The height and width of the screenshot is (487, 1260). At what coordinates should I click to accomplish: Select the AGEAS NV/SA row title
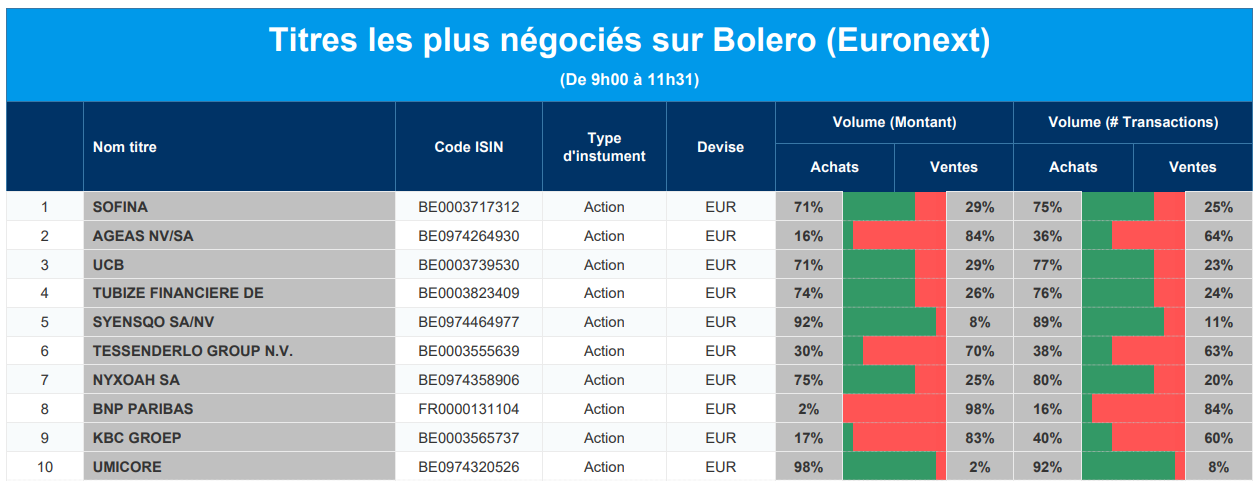(143, 236)
